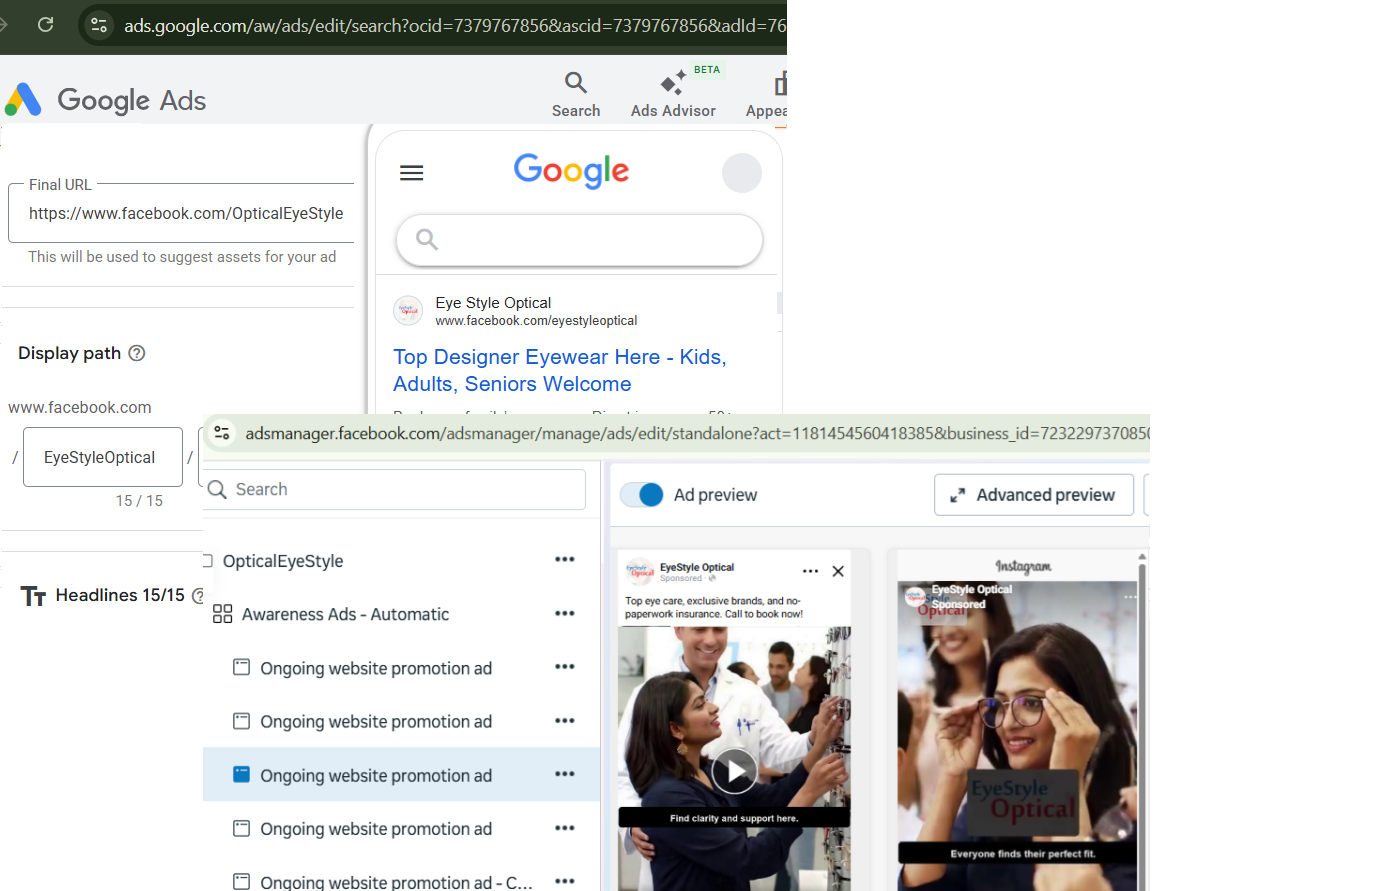Click the Google Ads Search magnifier icon

tap(576, 83)
